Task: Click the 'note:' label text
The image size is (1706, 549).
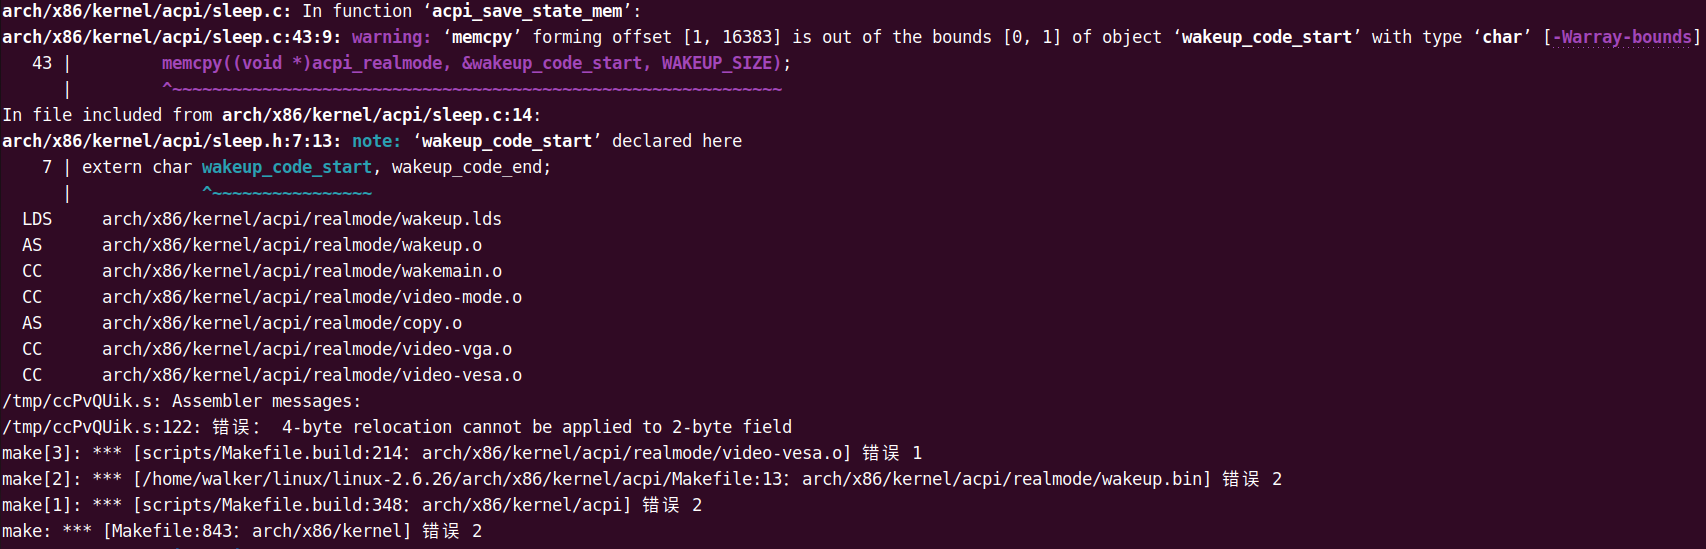Action: tap(376, 141)
